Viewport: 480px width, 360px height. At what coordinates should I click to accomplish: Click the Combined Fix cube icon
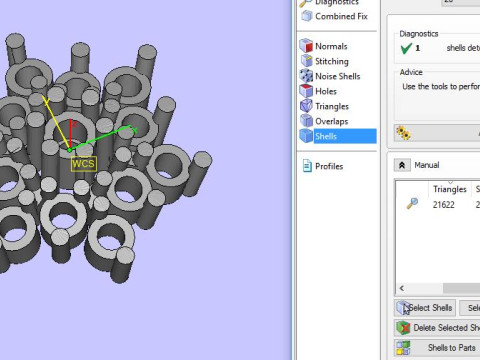click(307, 16)
